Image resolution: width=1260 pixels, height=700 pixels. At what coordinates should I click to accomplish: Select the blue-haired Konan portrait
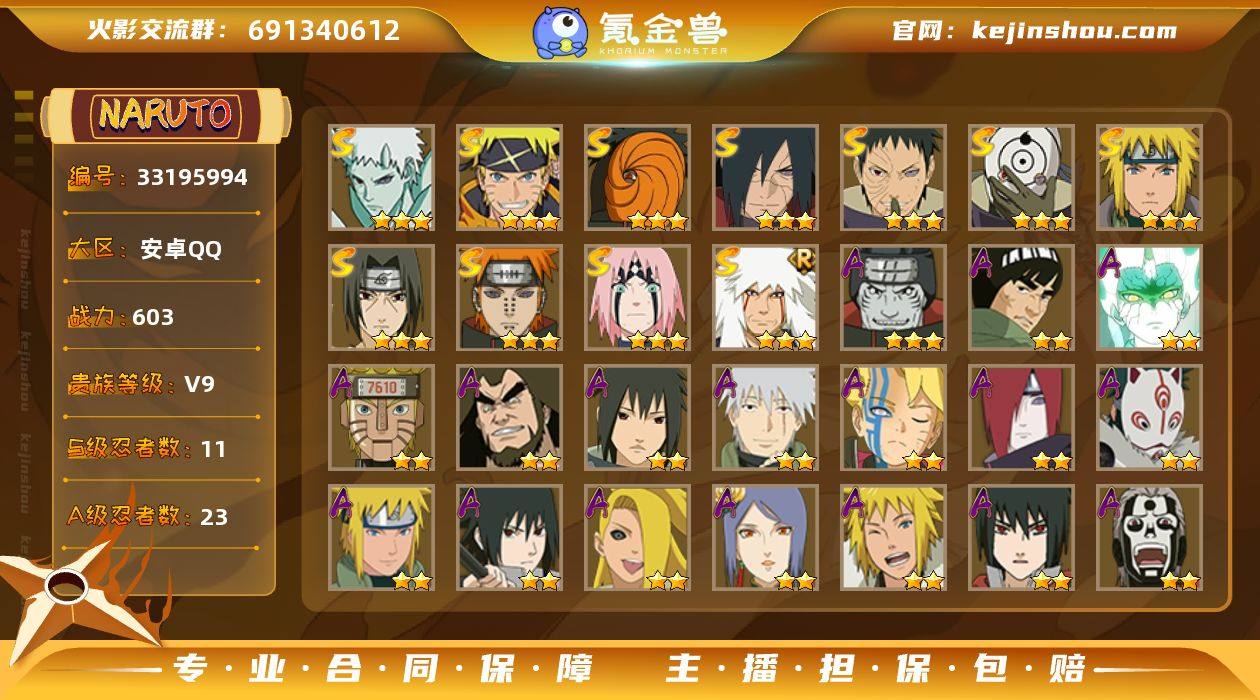coord(765,537)
